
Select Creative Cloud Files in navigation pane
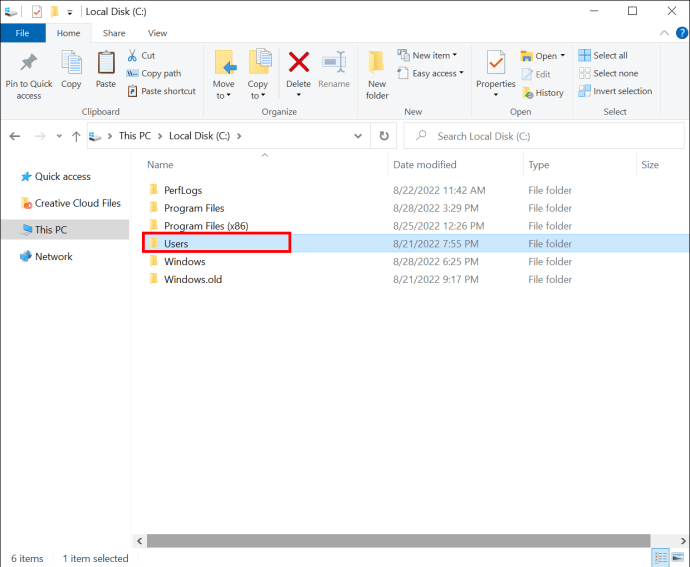point(70,203)
